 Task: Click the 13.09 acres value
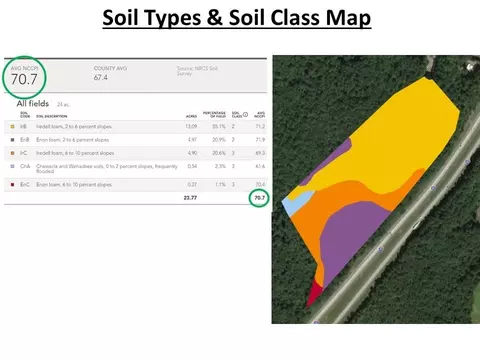(191, 127)
